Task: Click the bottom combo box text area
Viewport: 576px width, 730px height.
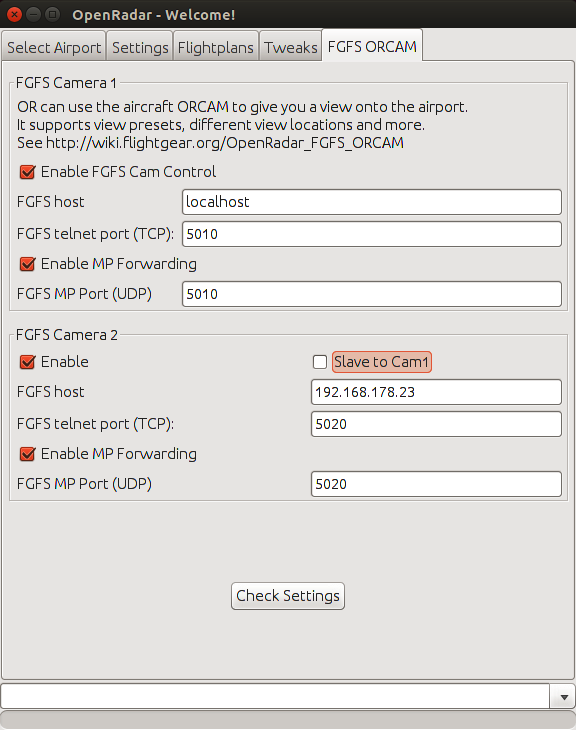Action: 275,696
